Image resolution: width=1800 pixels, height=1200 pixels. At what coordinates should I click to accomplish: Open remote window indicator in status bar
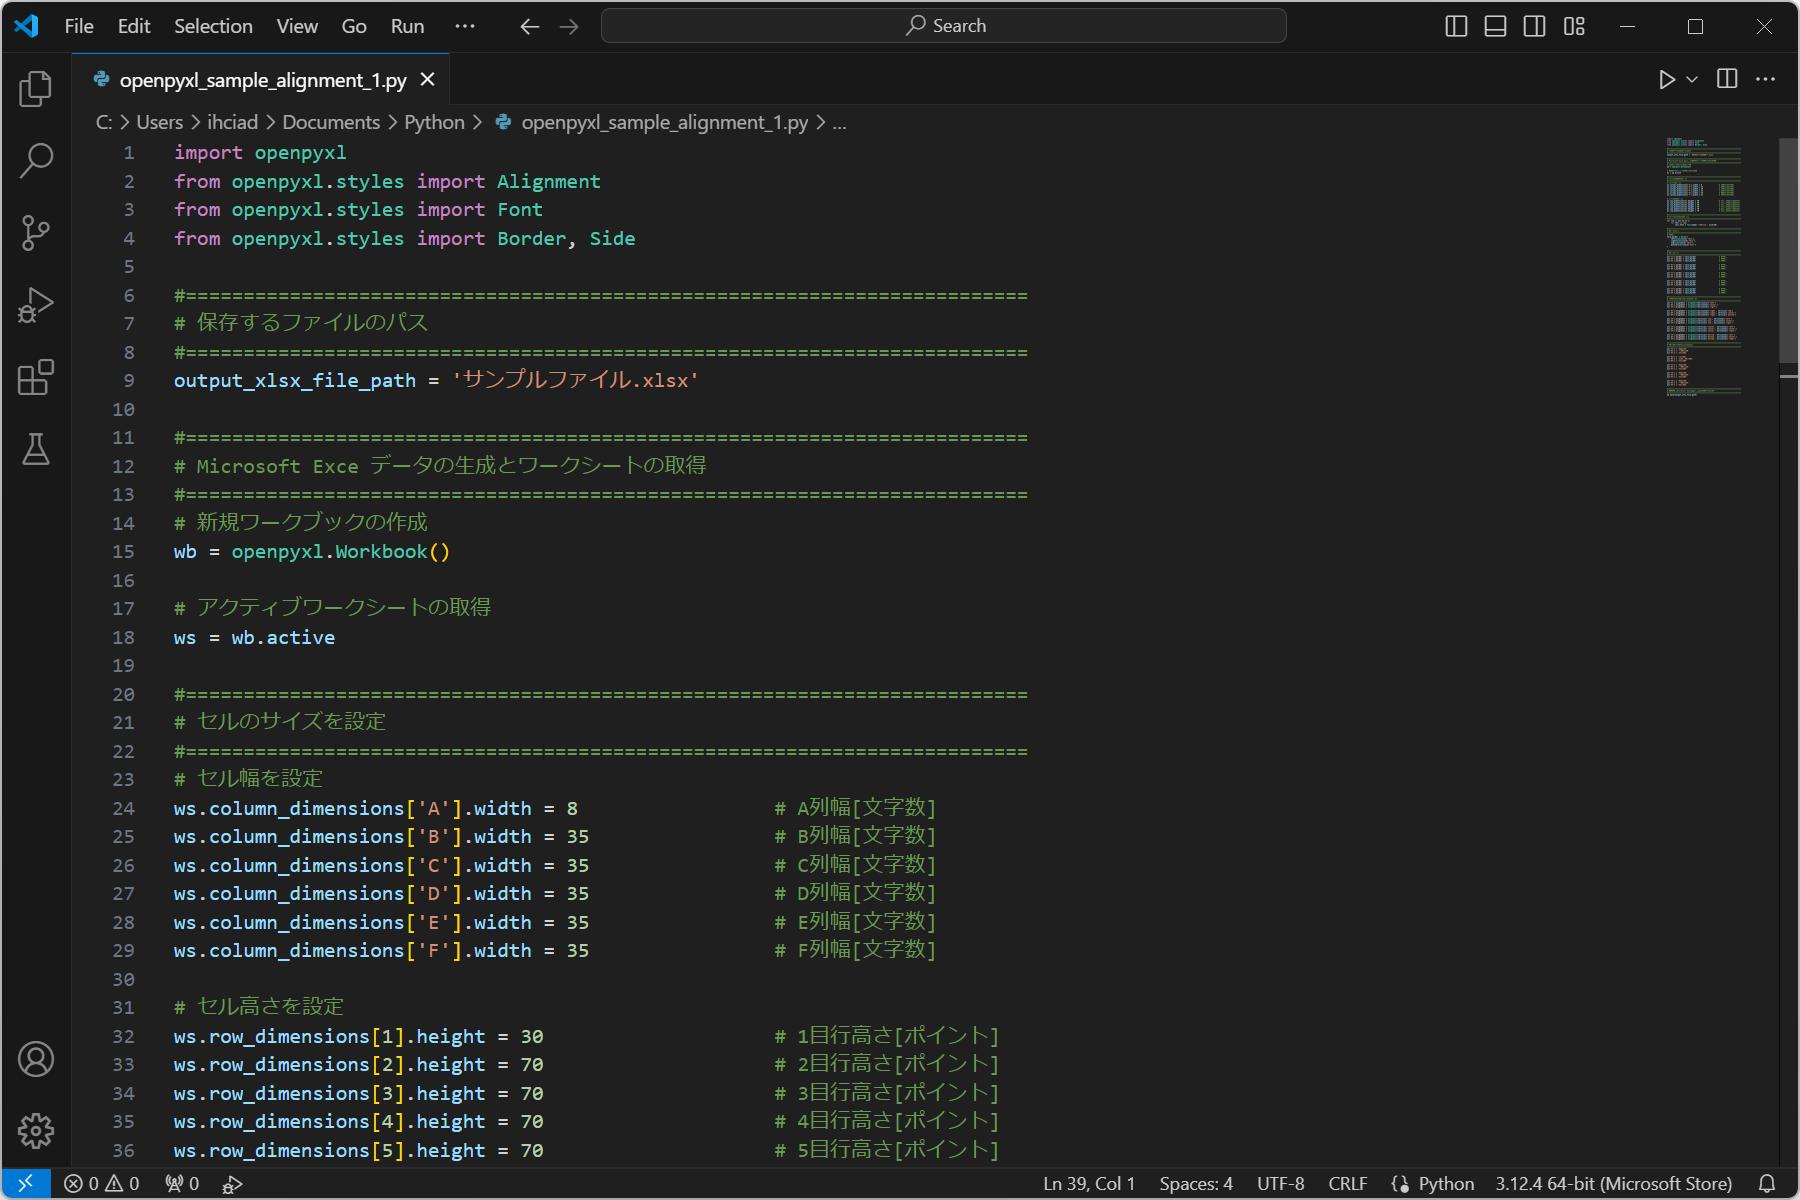pyautogui.click(x=26, y=1184)
